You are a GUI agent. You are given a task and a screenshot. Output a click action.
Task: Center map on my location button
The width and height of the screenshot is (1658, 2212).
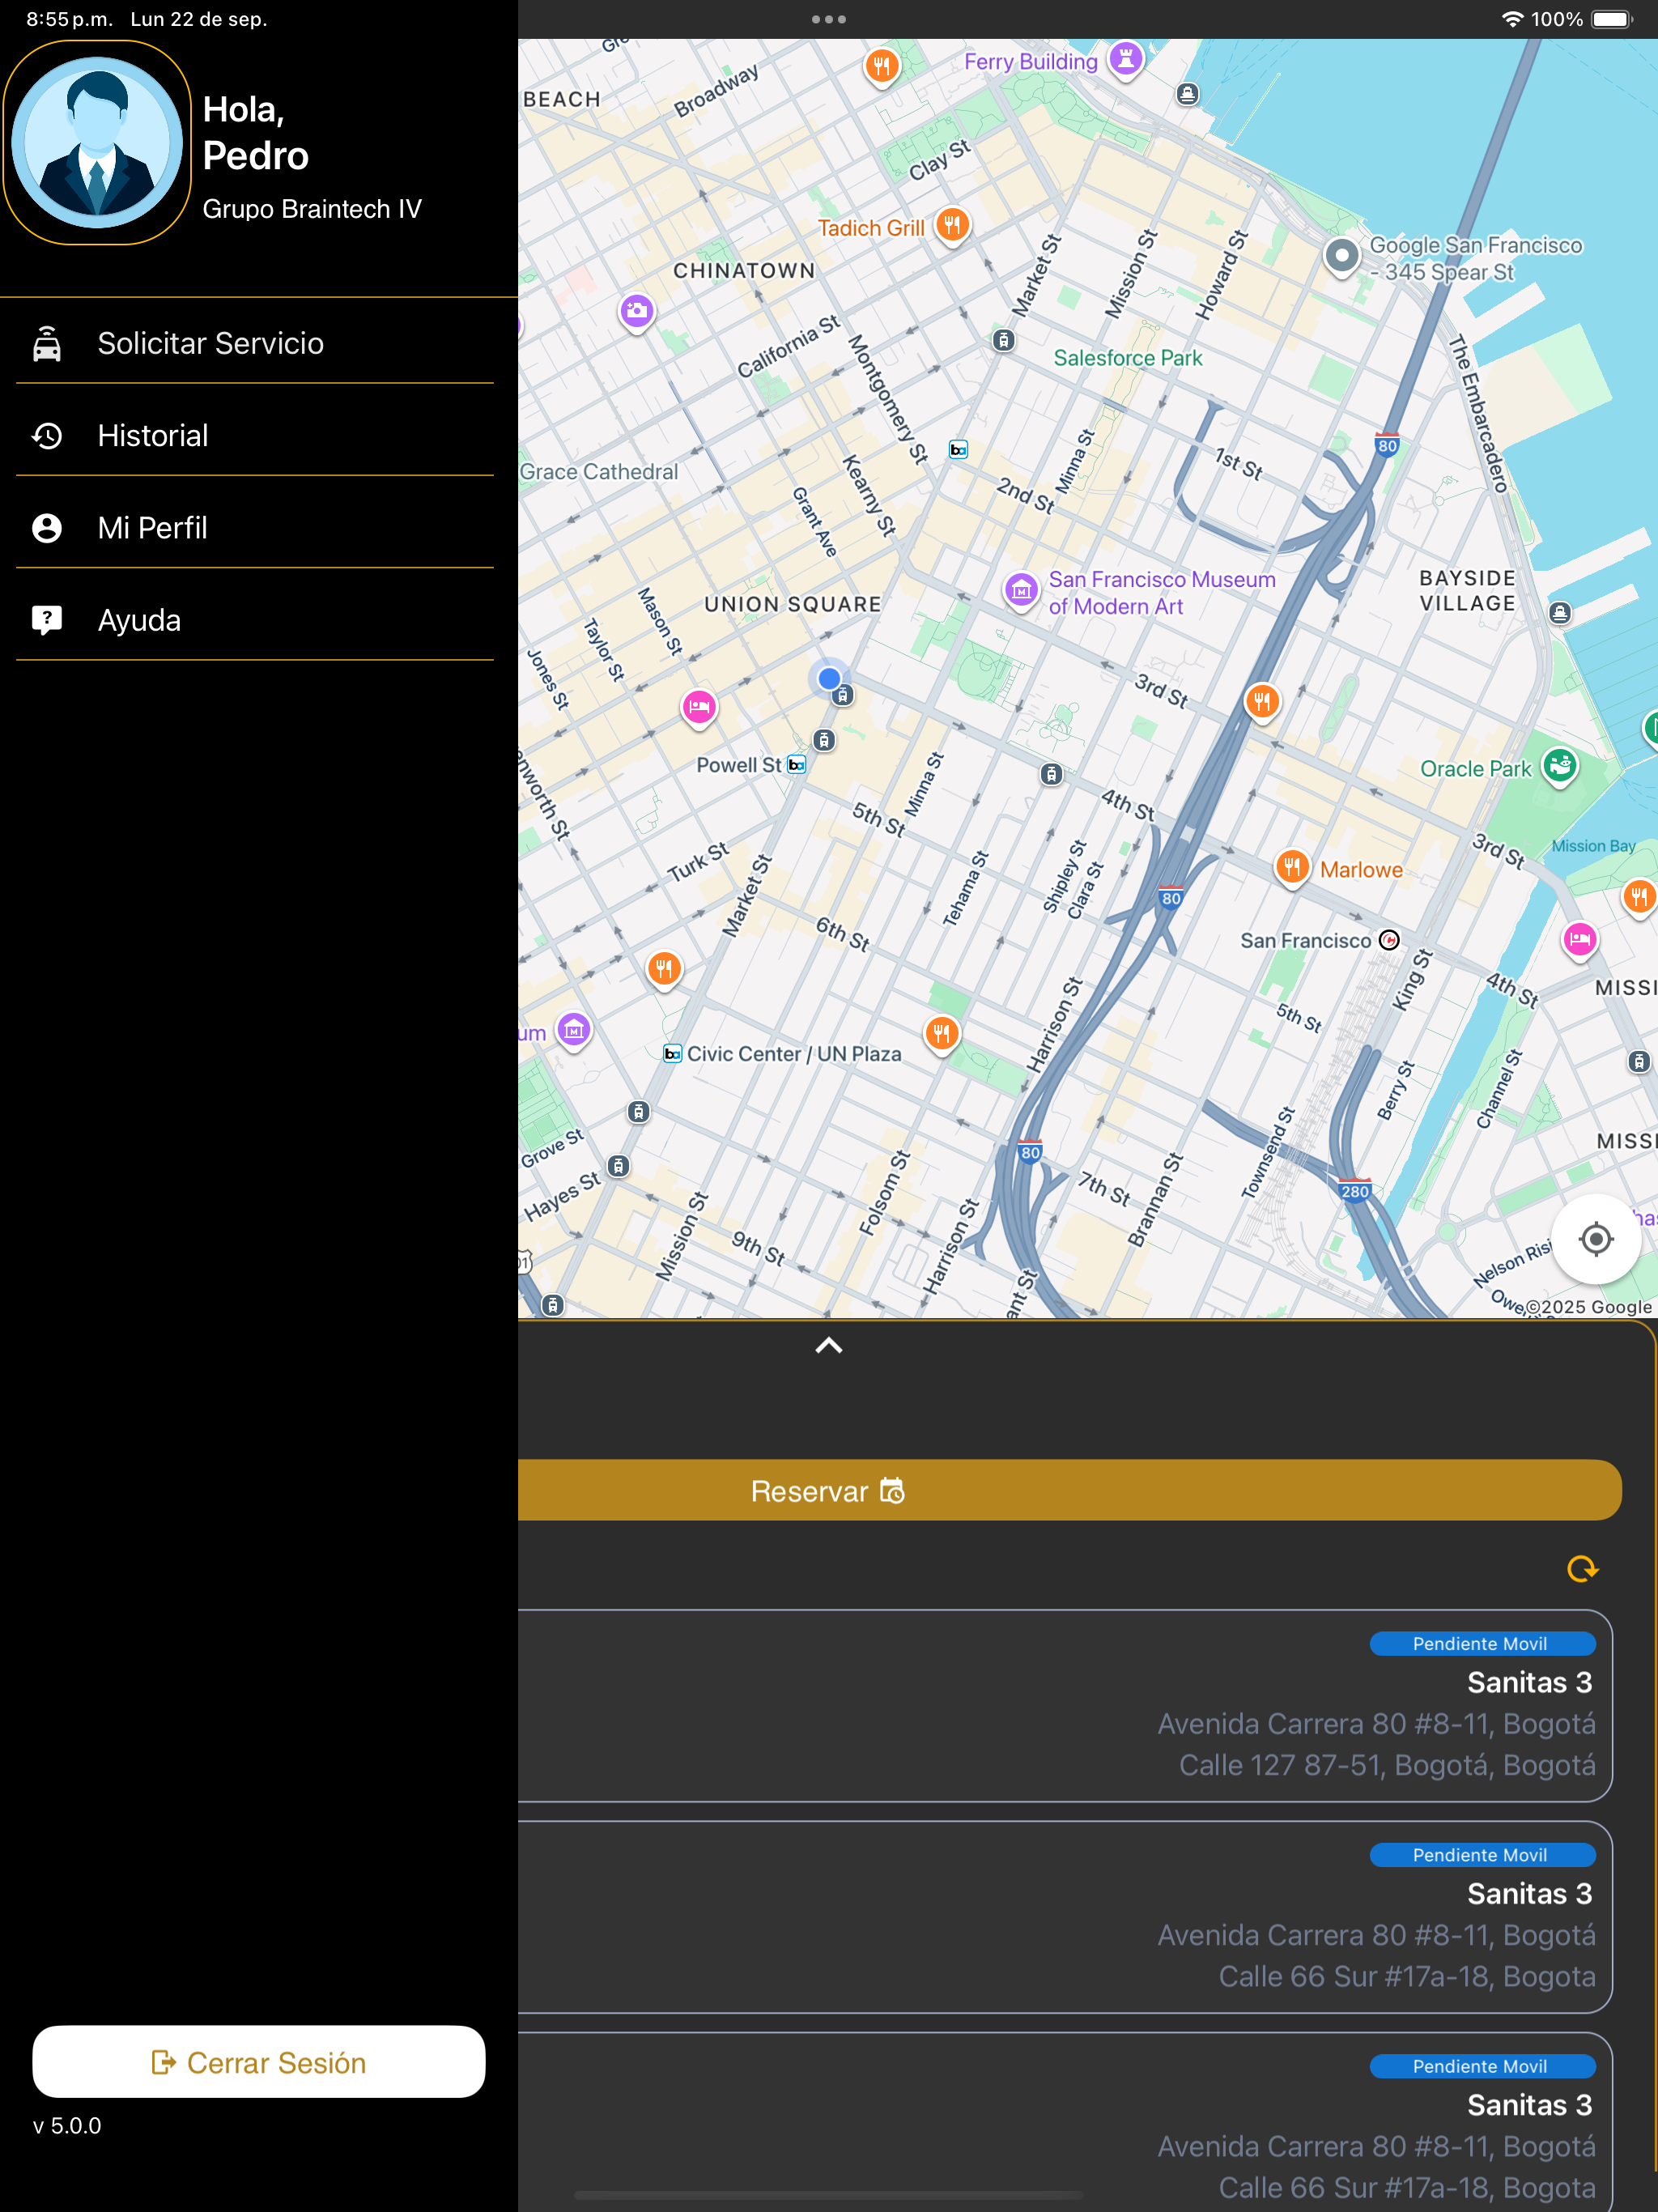coord(1595,1239)
